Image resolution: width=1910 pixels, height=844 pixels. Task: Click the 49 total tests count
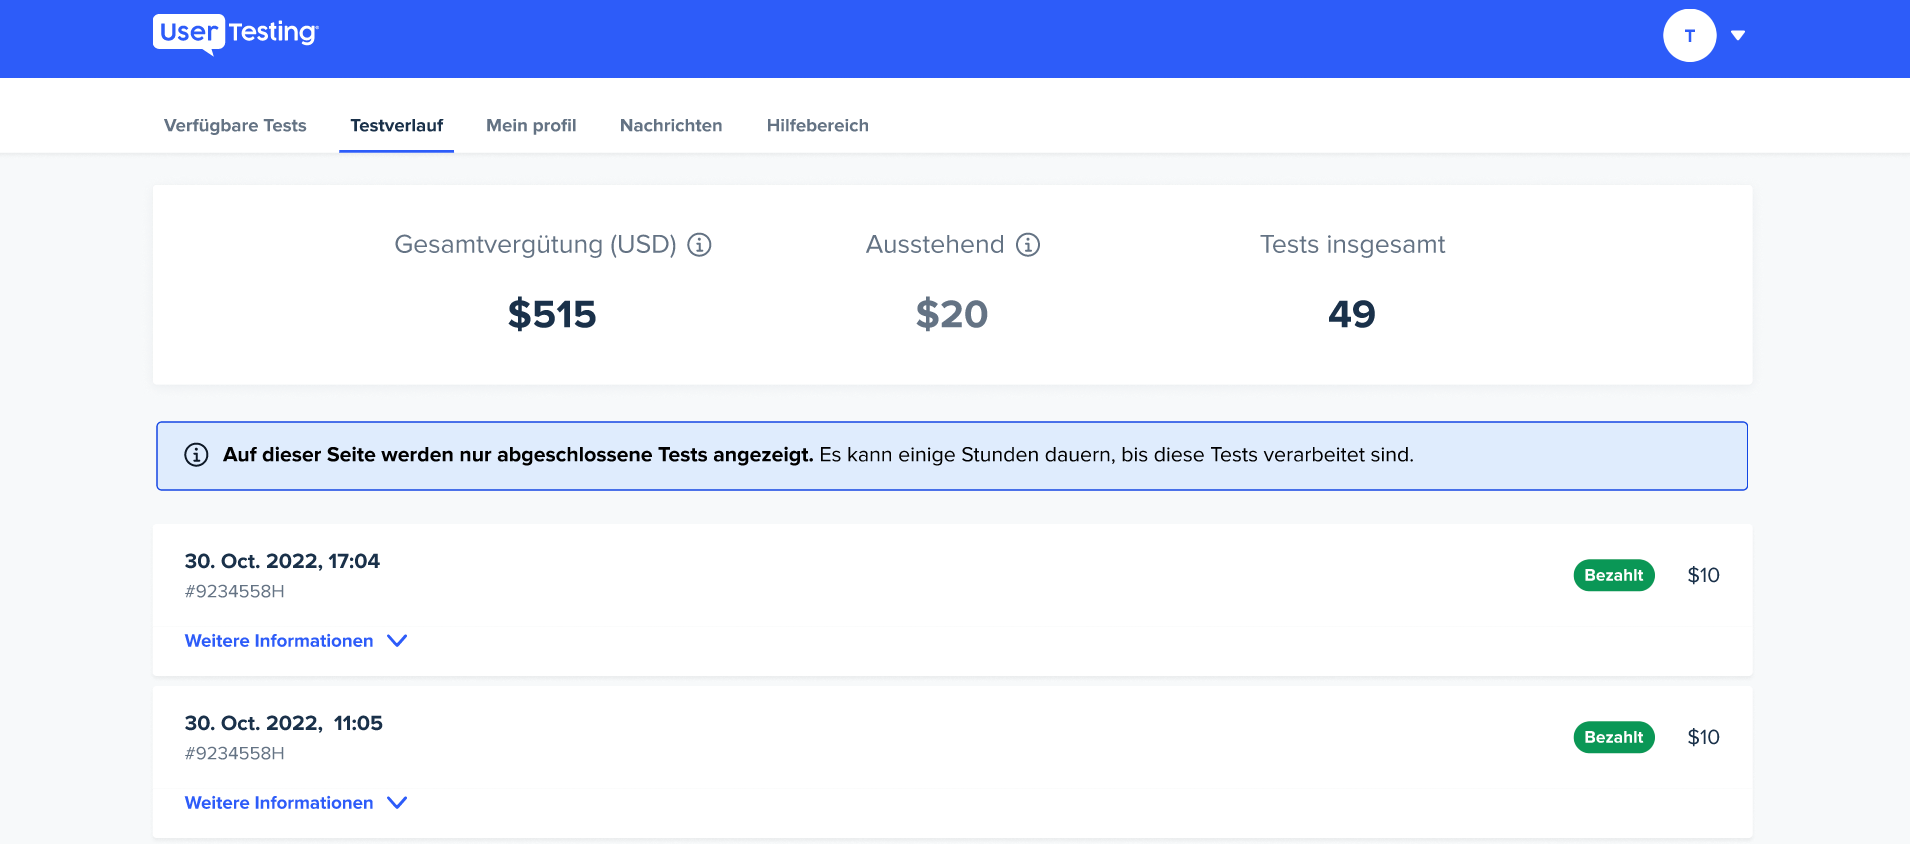(1352, 314)
